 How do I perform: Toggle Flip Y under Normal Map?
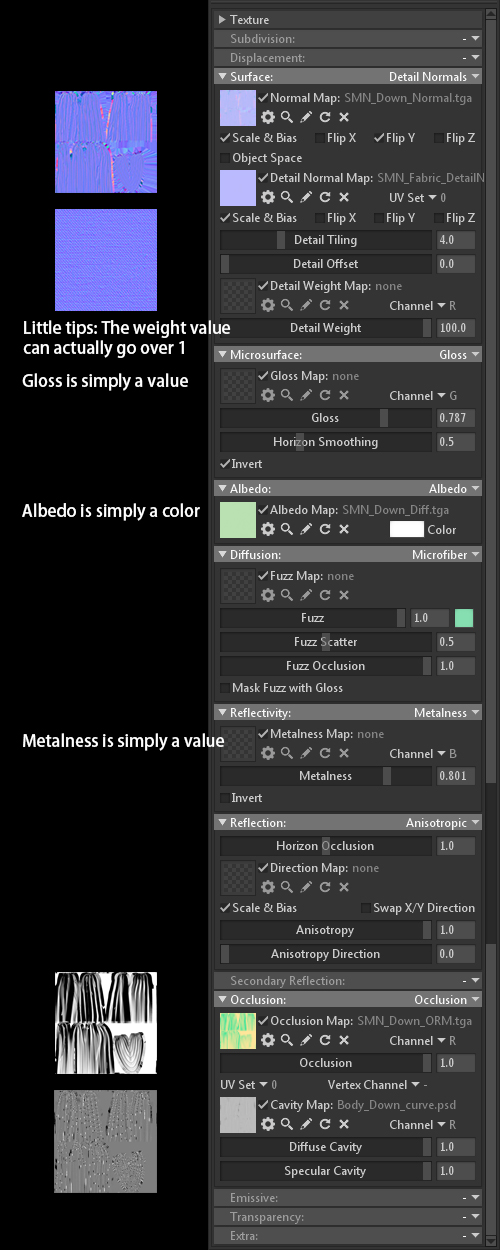(x=395, y=138)
